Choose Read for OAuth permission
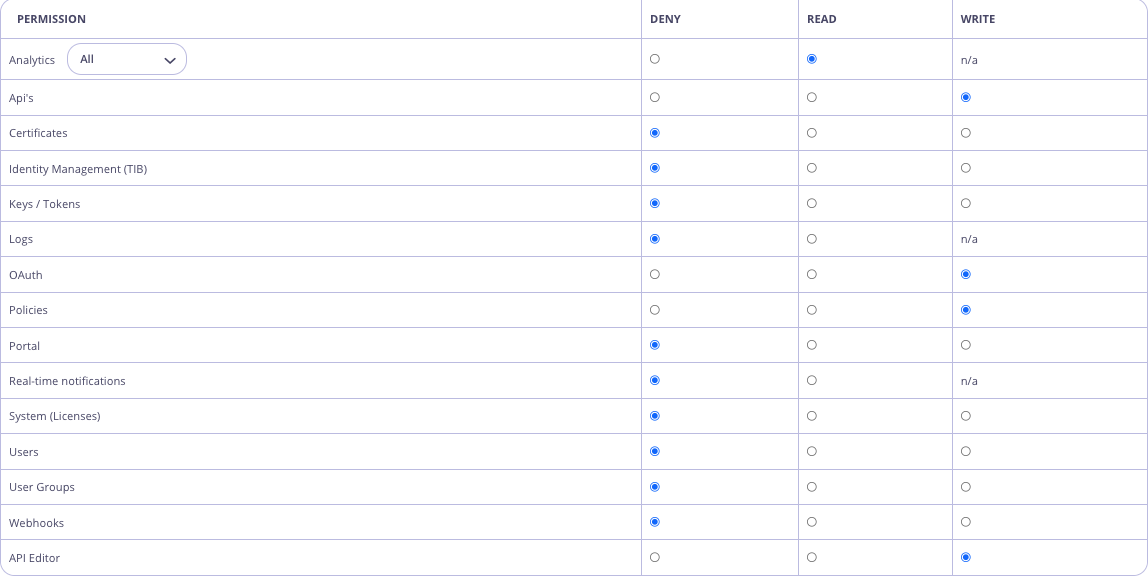Image resolution: width=1148 pixels, height=577 pixels. pos(811,274)
